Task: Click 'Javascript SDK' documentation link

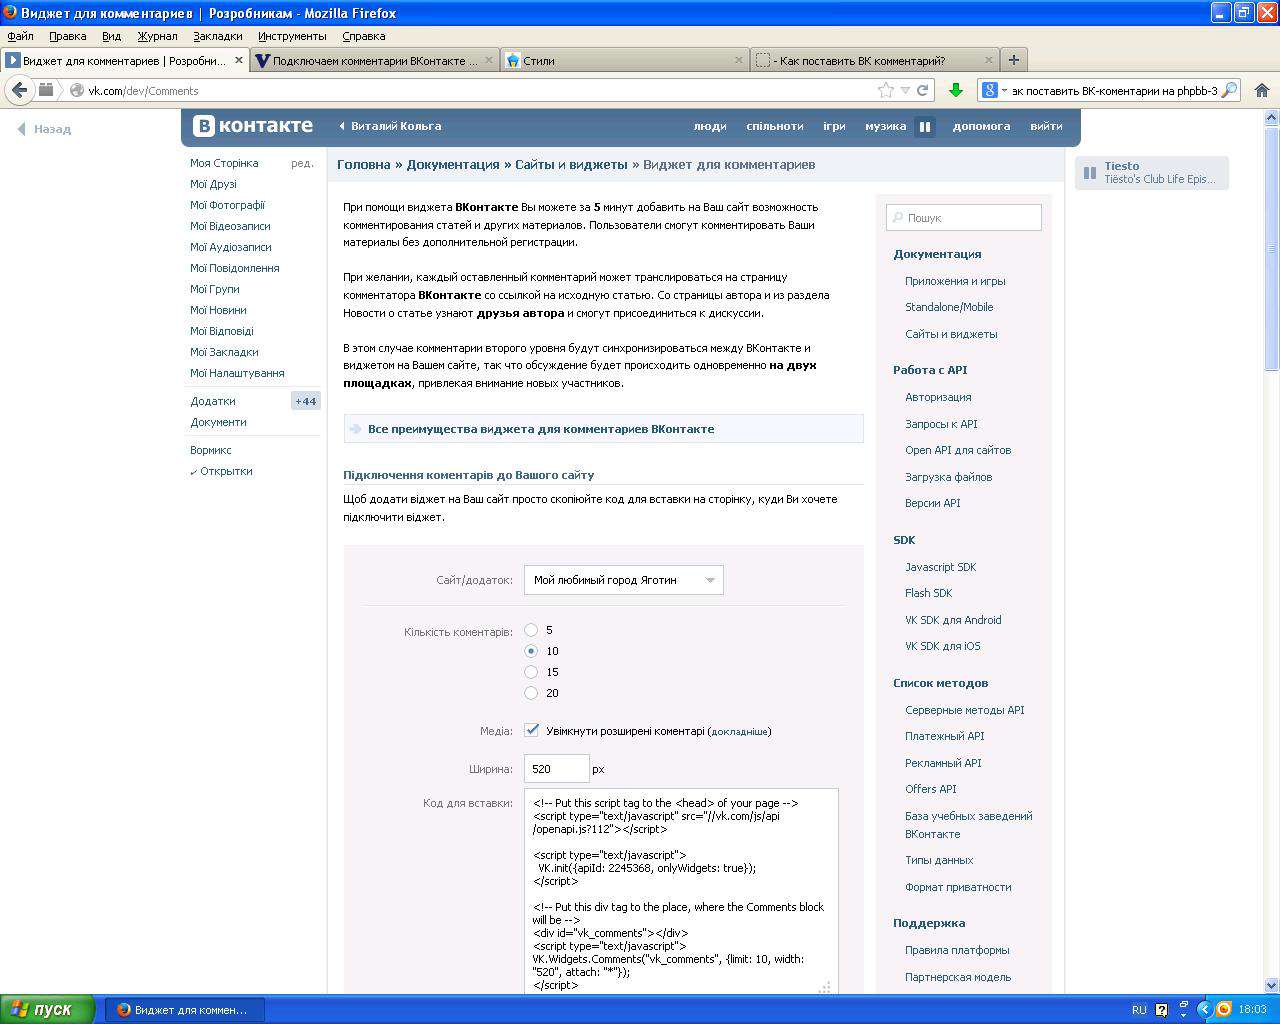Action: click(940, 567)
